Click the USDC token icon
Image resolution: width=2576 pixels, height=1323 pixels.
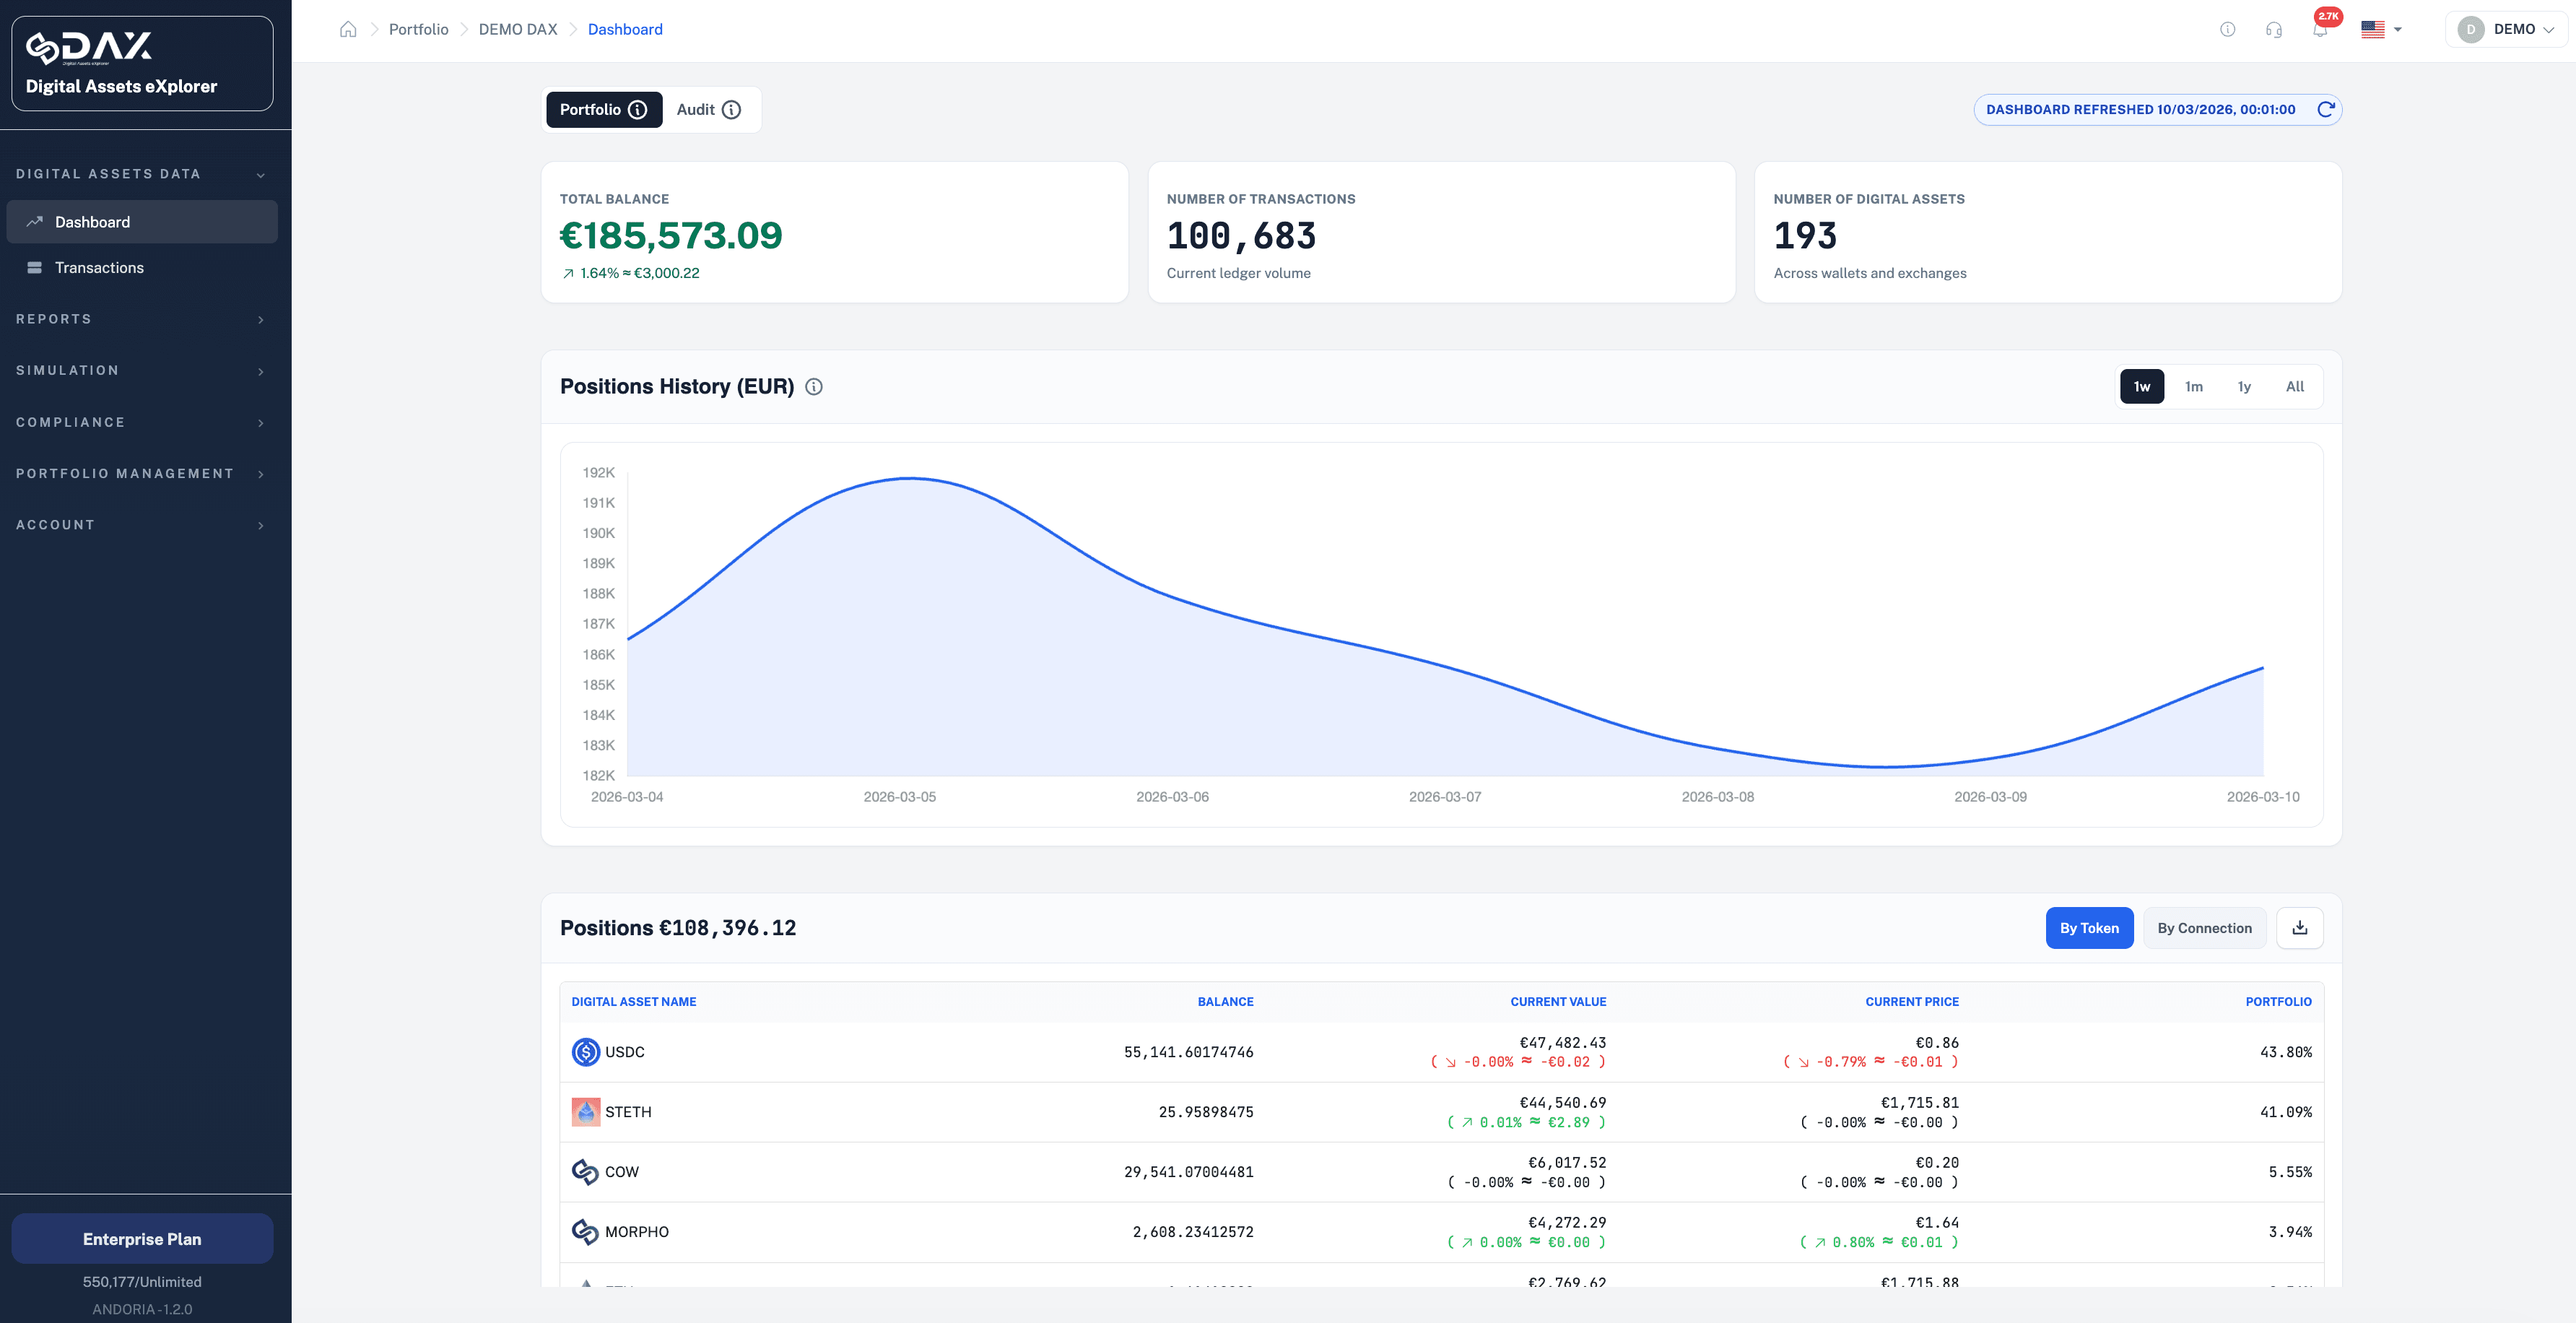(585, 1052)
